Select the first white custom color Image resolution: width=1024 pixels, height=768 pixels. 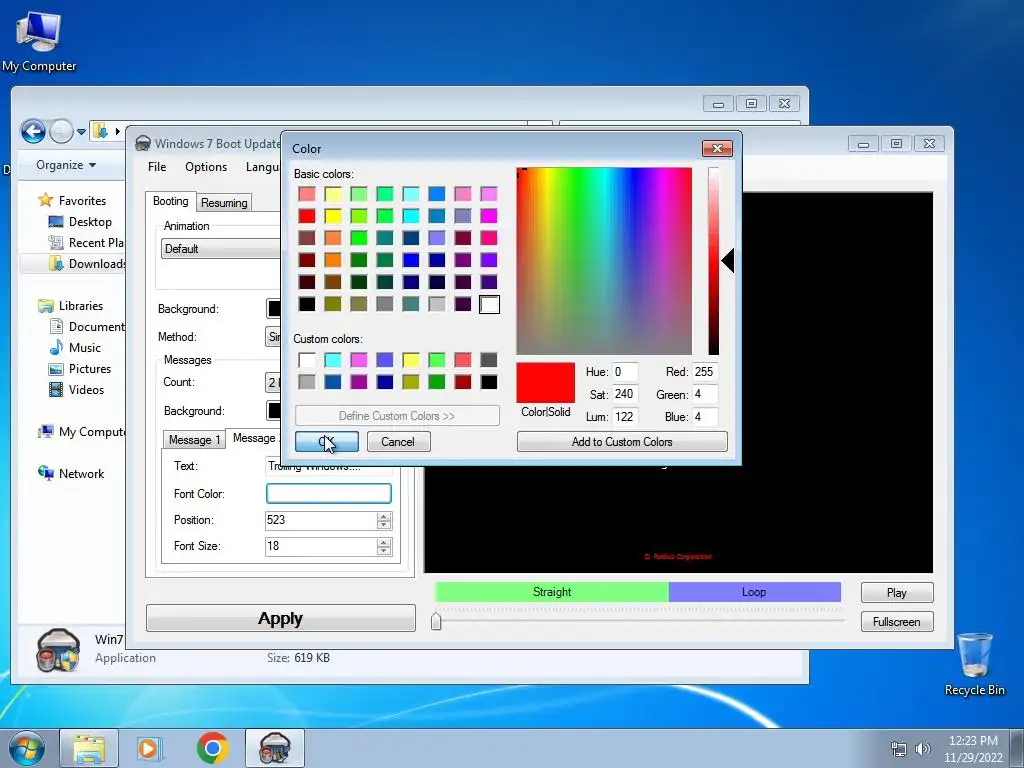(307, 360)
